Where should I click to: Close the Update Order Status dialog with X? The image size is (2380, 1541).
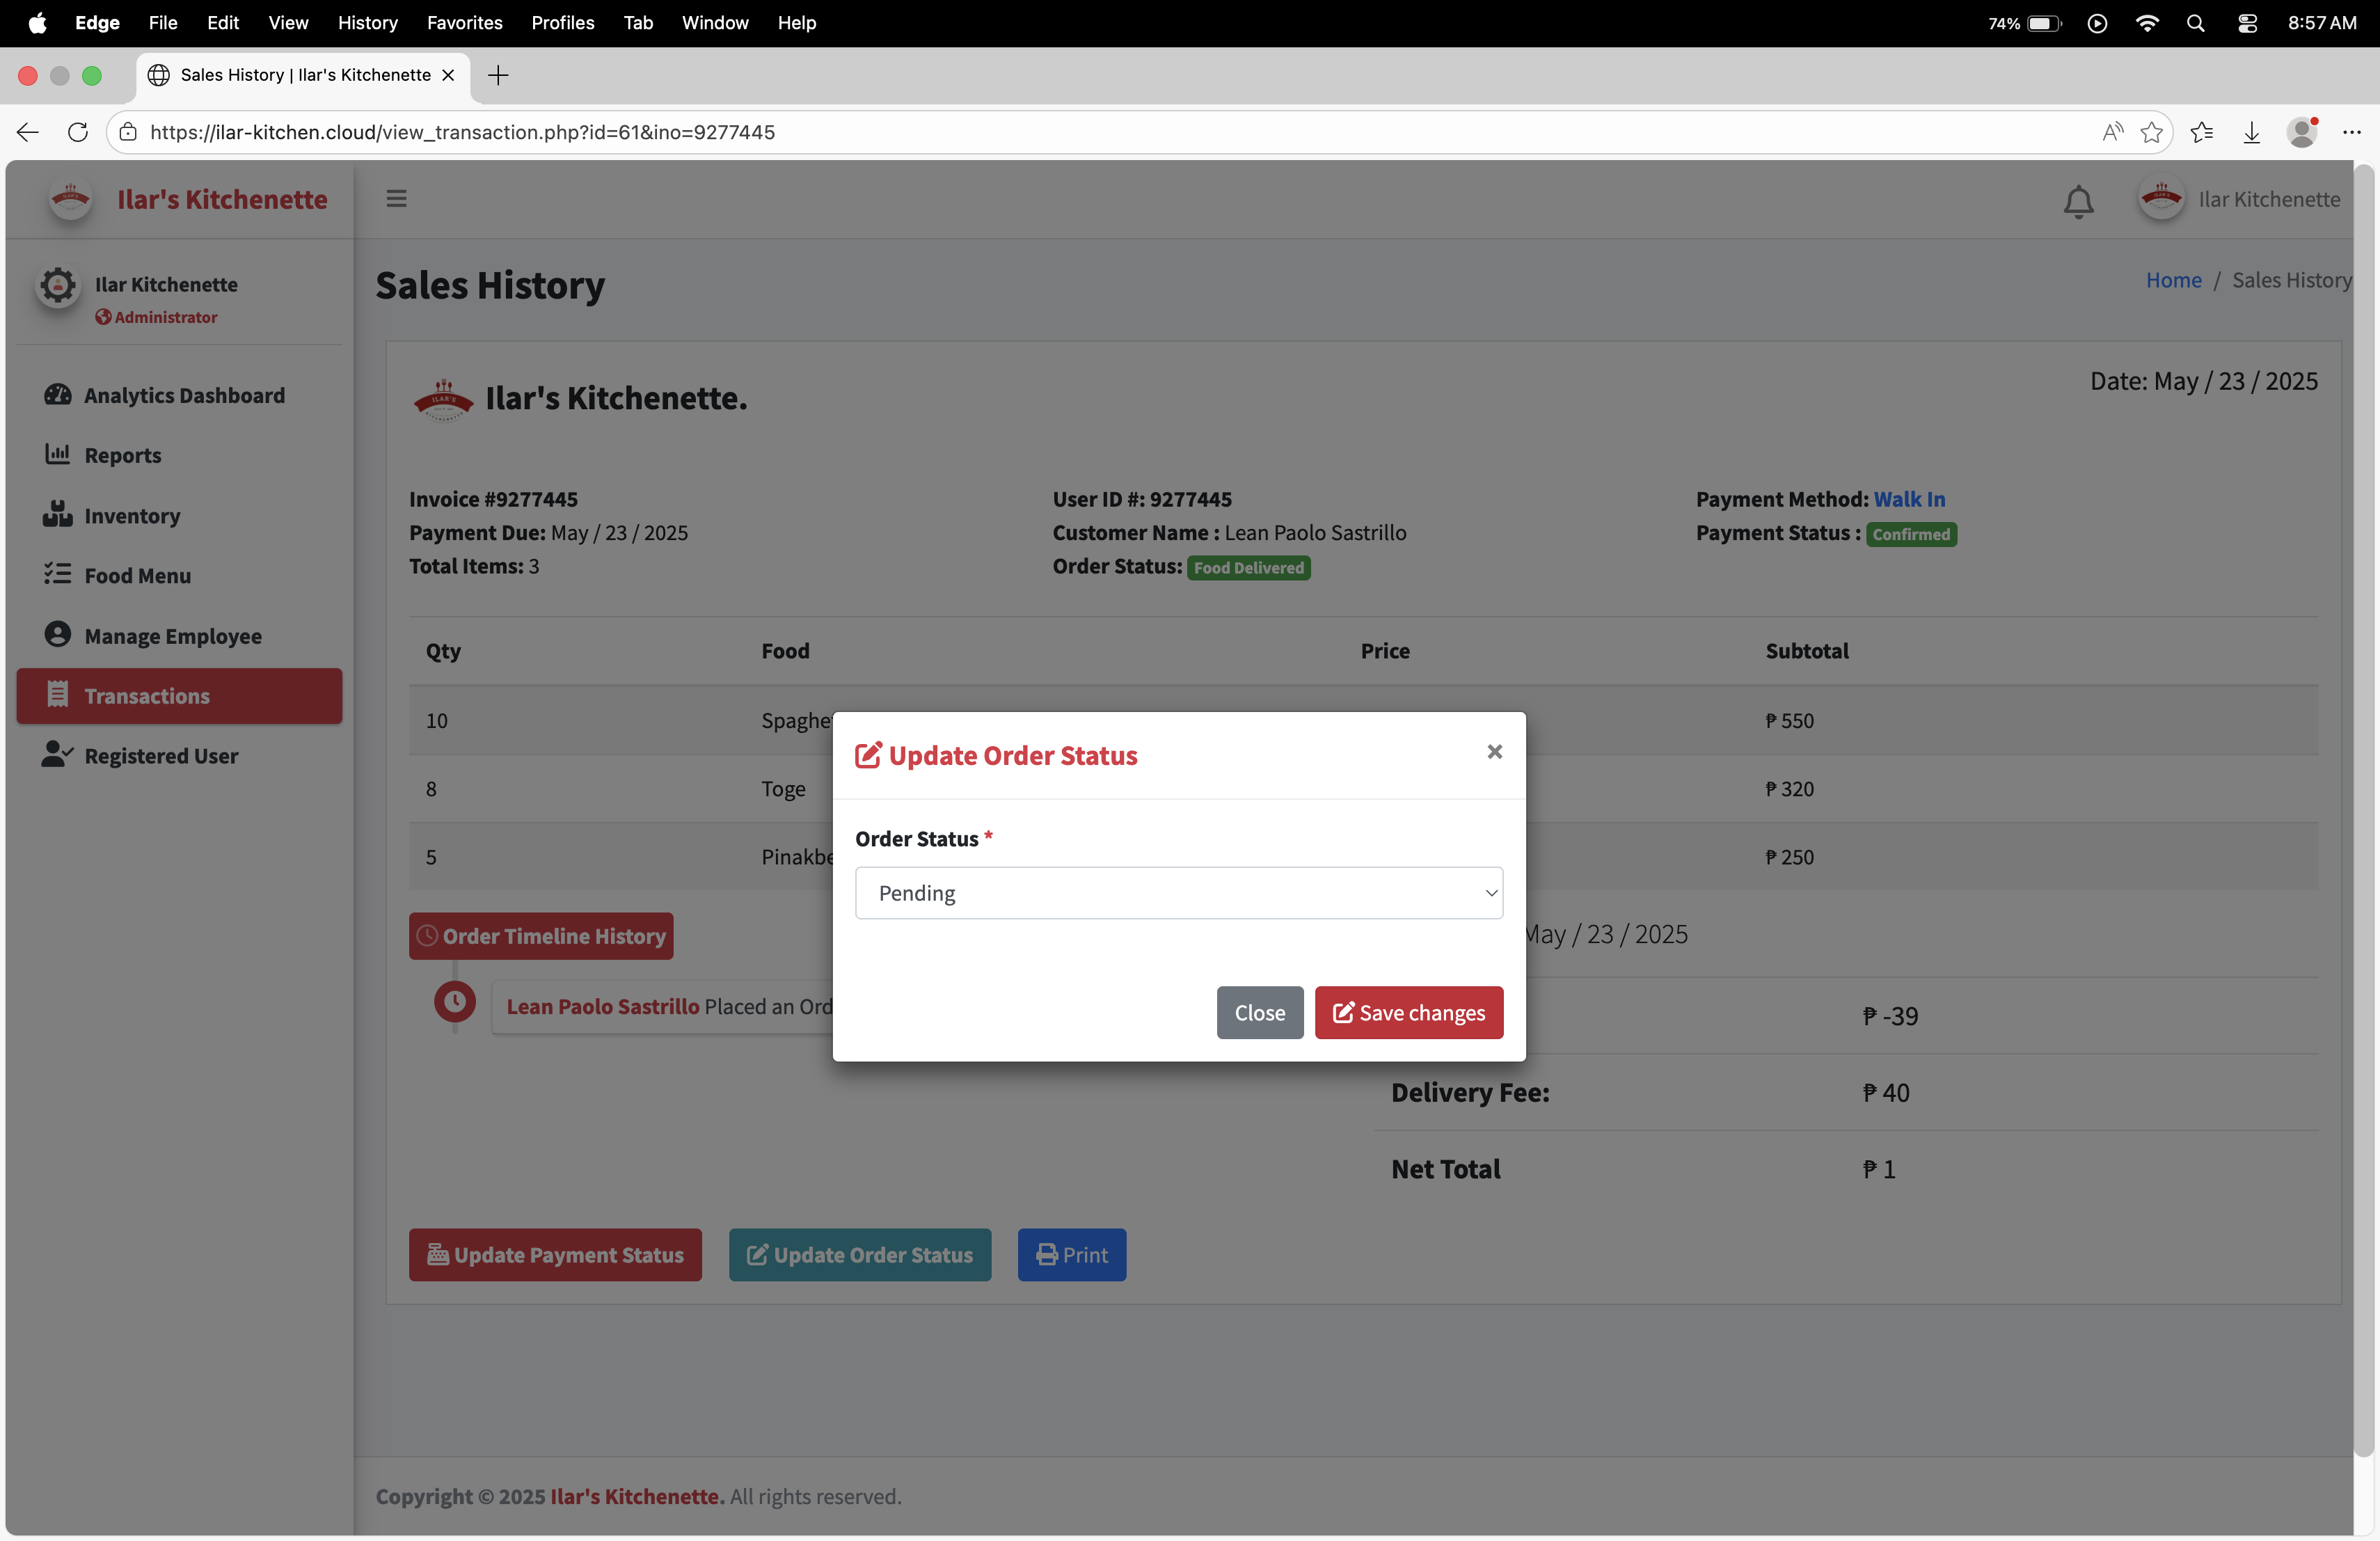pos(1494,751)
